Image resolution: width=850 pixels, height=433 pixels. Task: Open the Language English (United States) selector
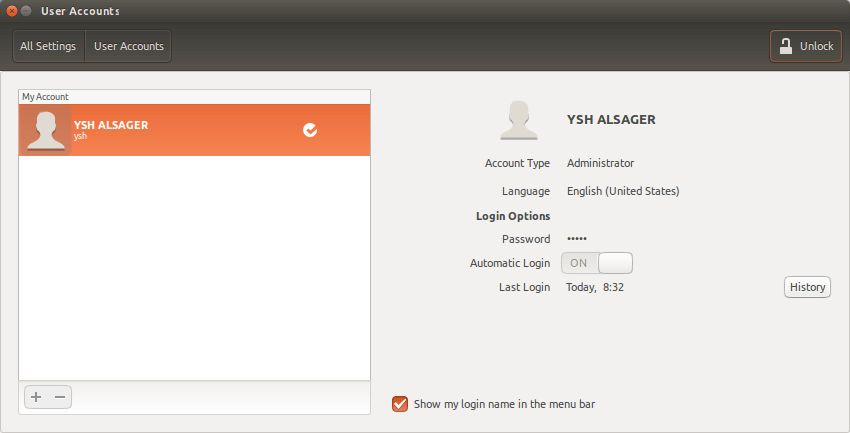[623, 191]
